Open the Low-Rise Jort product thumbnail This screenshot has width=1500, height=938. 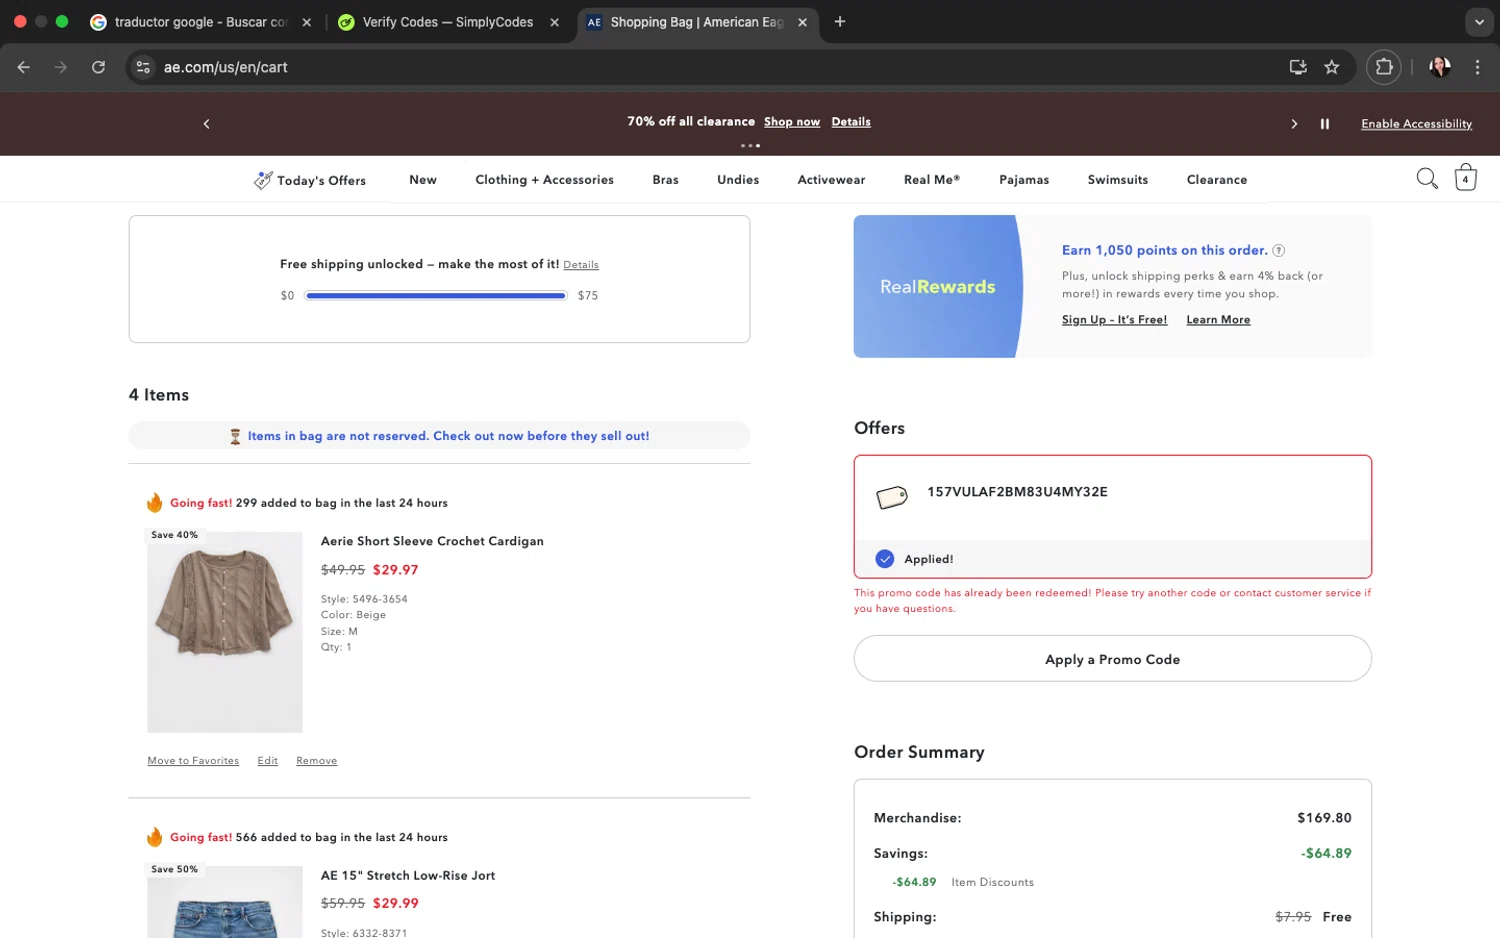coord(225,902)
